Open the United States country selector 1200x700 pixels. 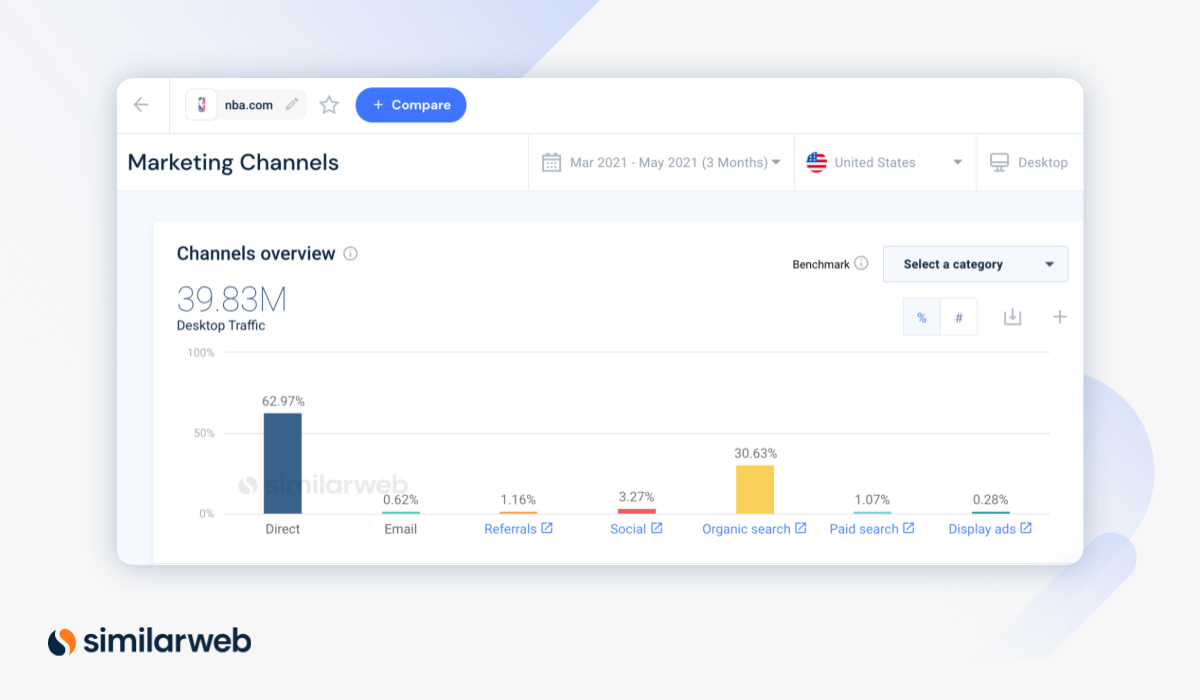point(884,162)
